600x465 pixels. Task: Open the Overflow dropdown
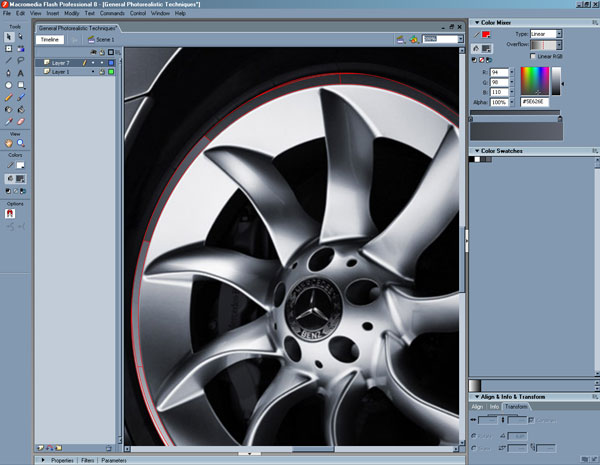tap(559, 45)
